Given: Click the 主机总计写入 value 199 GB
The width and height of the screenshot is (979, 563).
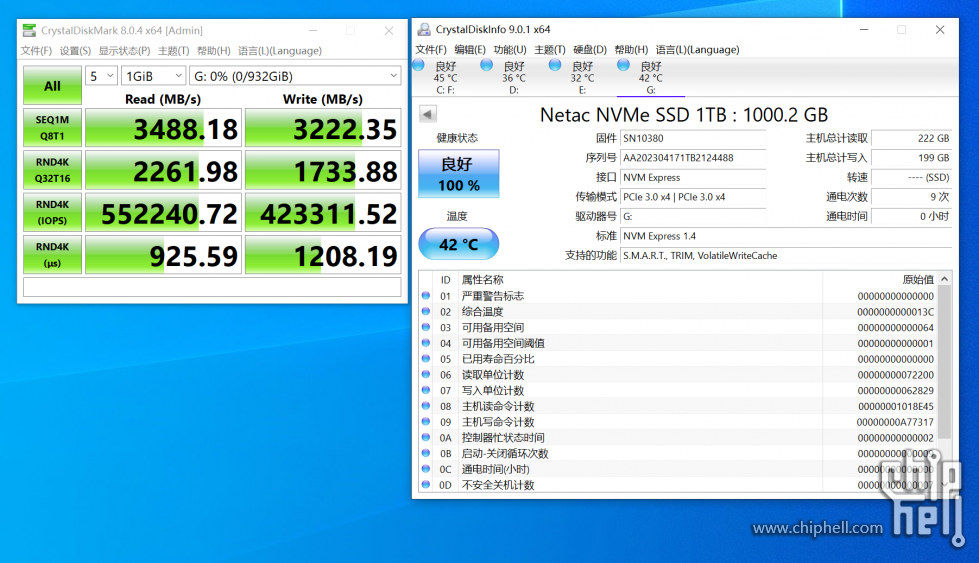Looking at the screenshot, I should click(912, 158).
